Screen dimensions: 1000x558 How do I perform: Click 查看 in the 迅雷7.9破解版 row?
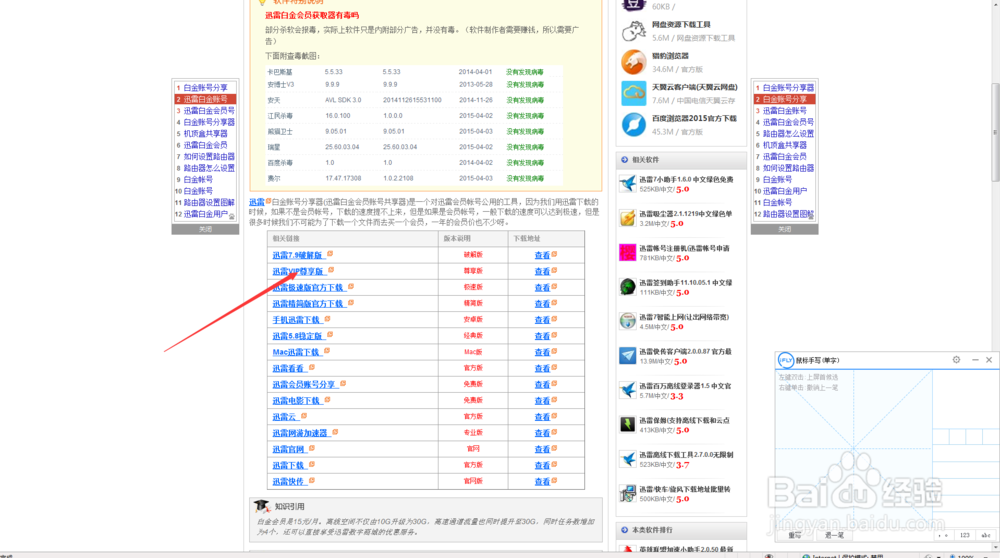point(542,255)
